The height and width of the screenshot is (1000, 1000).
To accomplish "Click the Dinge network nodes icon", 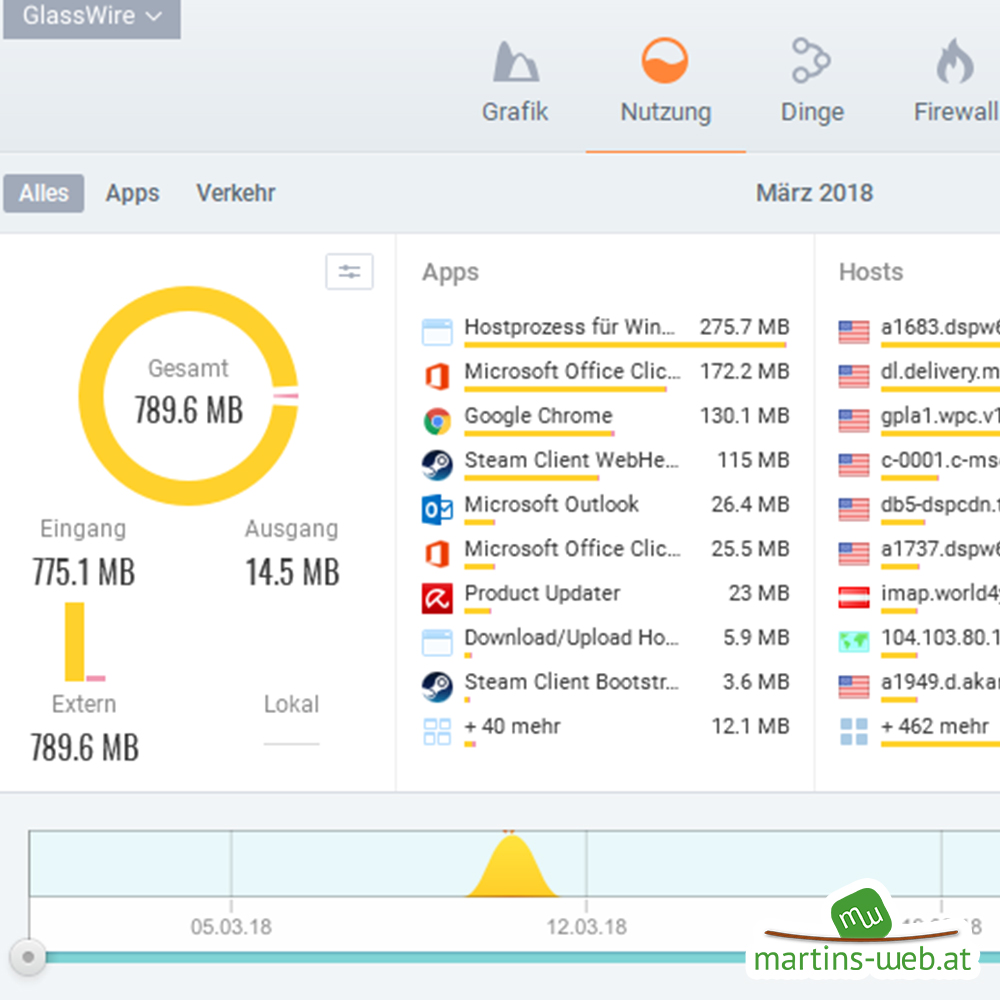I will pyautogui.click(x=811, y=61).
